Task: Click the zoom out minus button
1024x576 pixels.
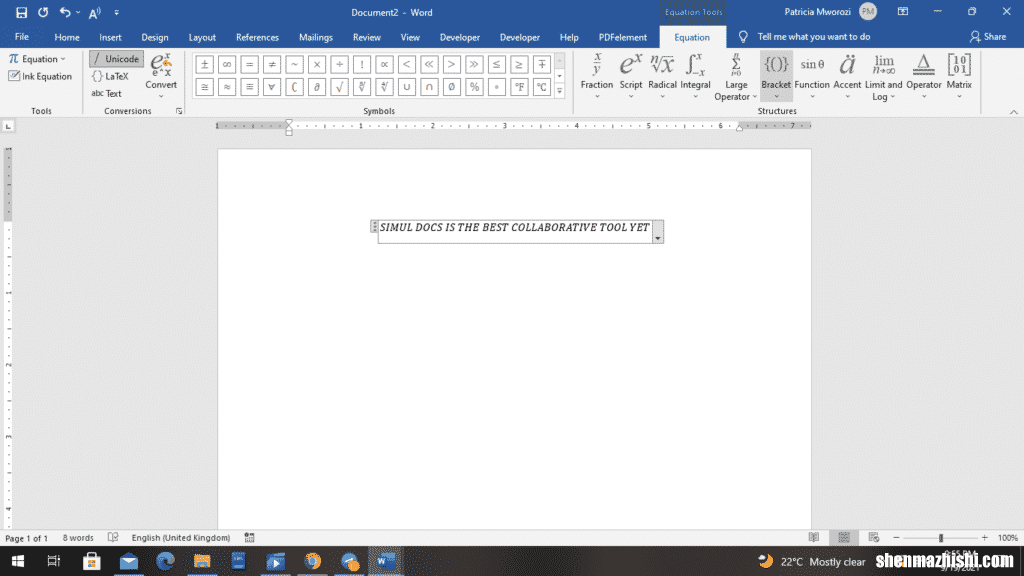Action: (896, 537)
